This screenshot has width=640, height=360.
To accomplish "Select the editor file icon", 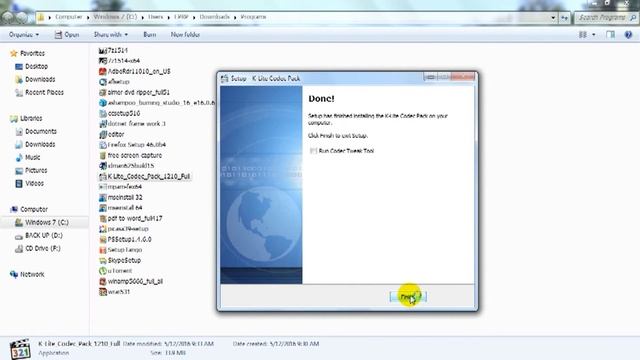I will [x=103, y=134].
